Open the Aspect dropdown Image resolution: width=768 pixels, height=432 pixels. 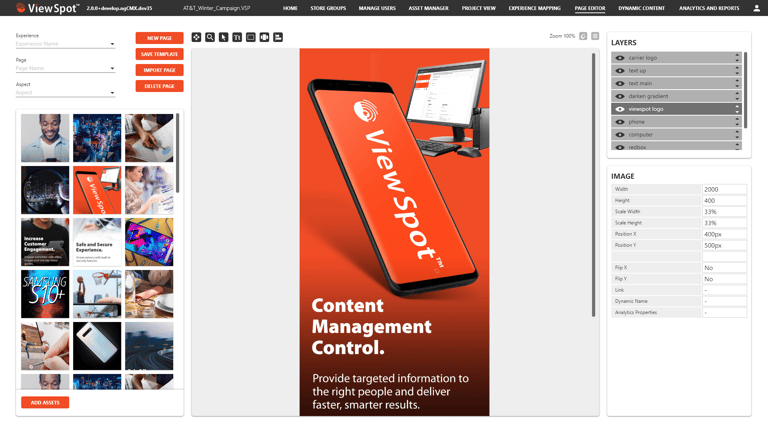65,93
